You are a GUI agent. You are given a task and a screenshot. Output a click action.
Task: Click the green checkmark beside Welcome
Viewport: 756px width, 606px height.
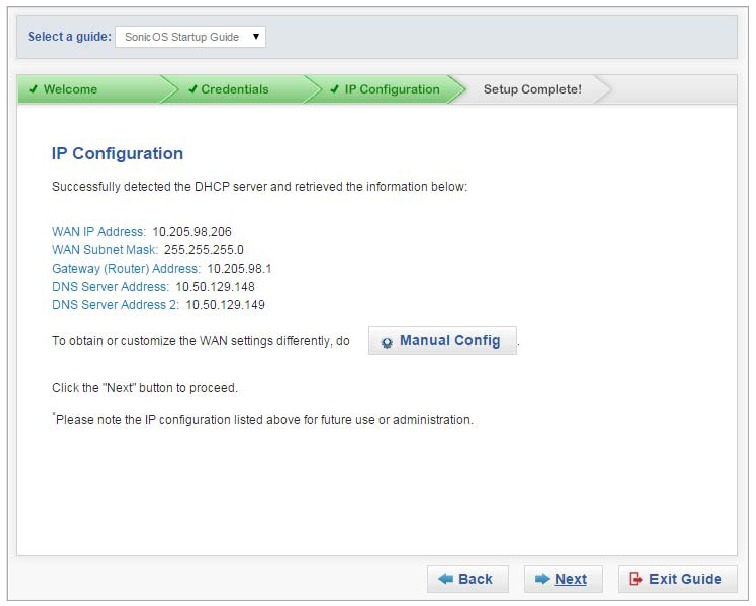coord(34,90)
